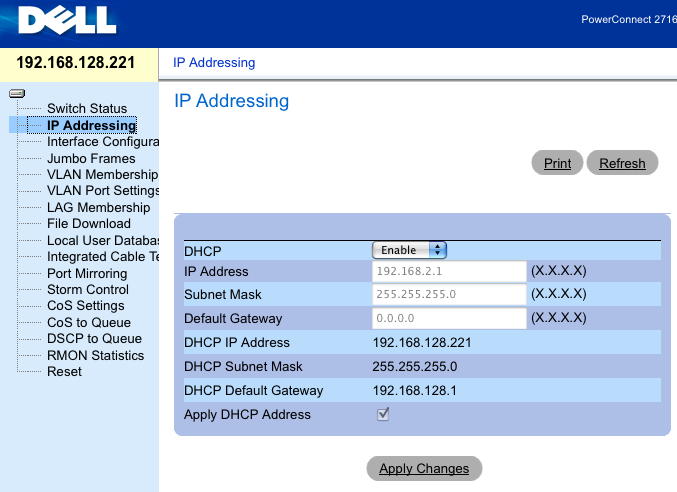Click IP Addressing breadcrumb link
This screenshot has width=677, height=492.
[214, 63]
